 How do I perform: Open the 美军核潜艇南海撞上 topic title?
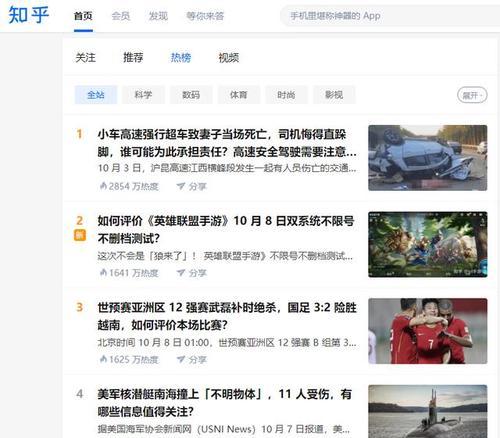225,403
